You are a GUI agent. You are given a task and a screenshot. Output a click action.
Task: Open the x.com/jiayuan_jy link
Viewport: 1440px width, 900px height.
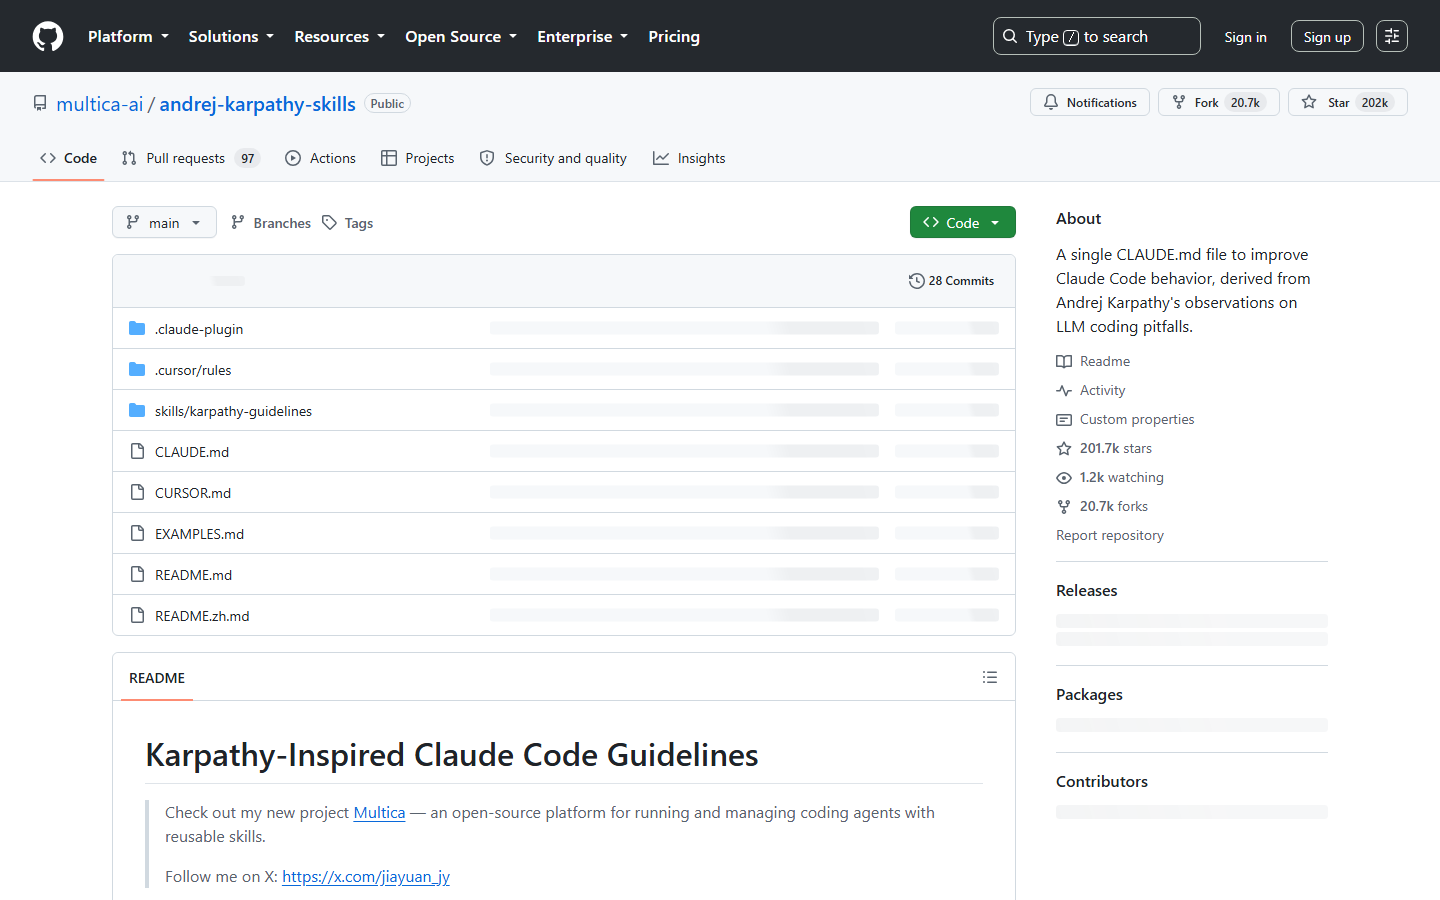[366, 877]
